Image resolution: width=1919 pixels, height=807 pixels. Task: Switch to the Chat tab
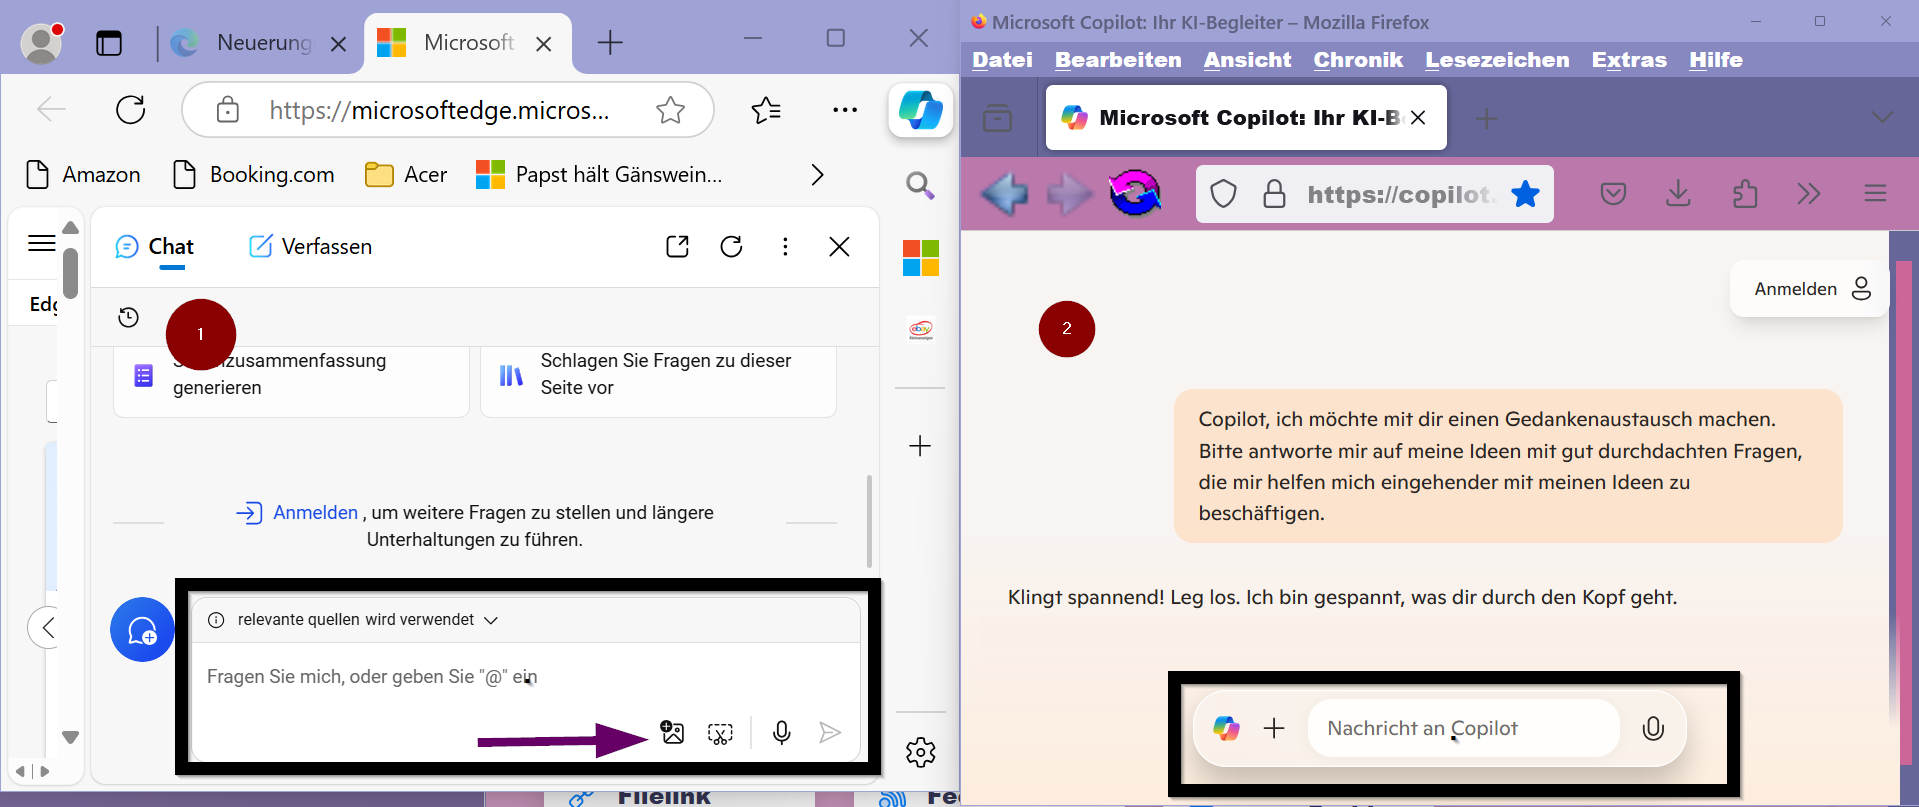(x=155, y=247)
